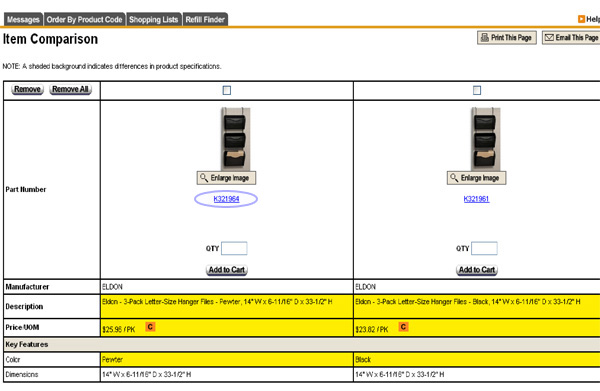Click the orange C icon beside $23.82

(x=403, y=327)
